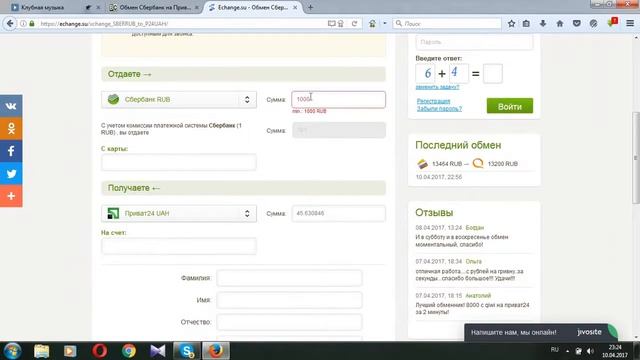Bookmark this page star icon

click(511, 24)
